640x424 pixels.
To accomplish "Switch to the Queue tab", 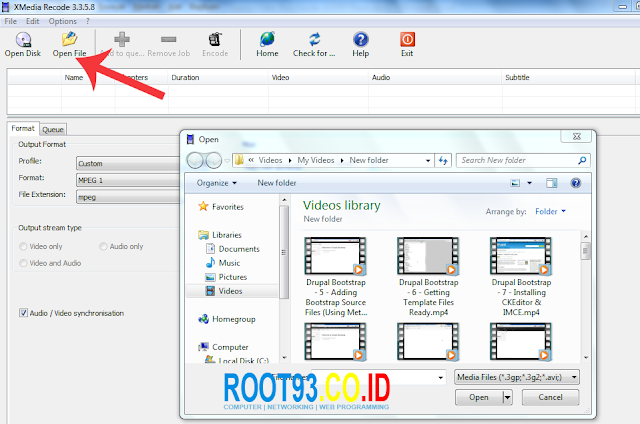I will 53,129.
